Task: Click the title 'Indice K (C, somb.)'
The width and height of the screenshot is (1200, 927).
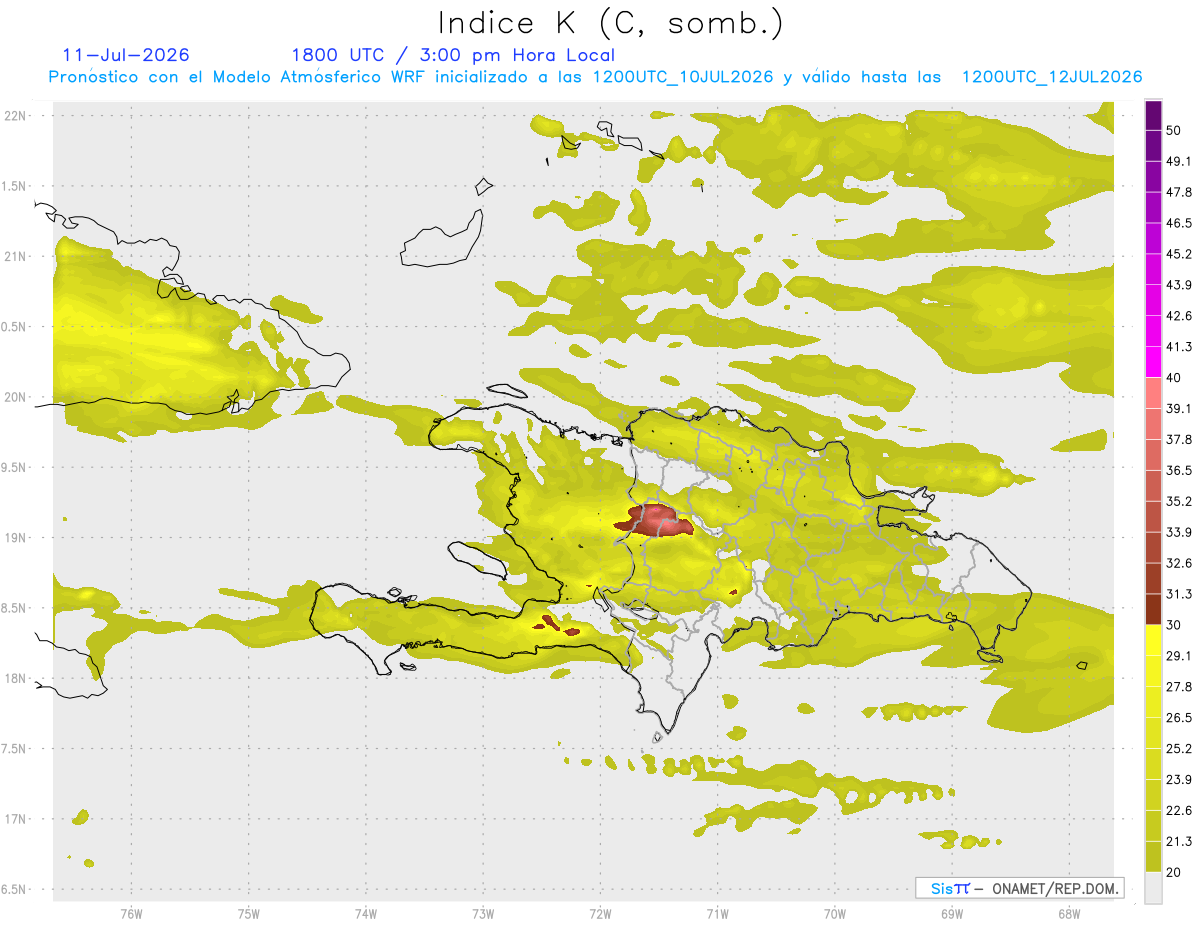Action: pyautogui.click(x=611, y=23)
